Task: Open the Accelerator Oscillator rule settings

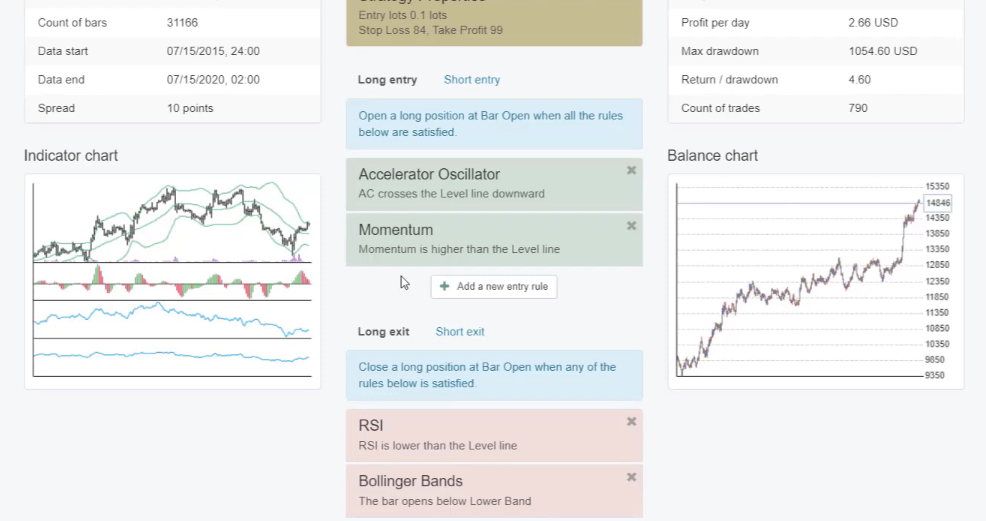Action: click(480, 183)
